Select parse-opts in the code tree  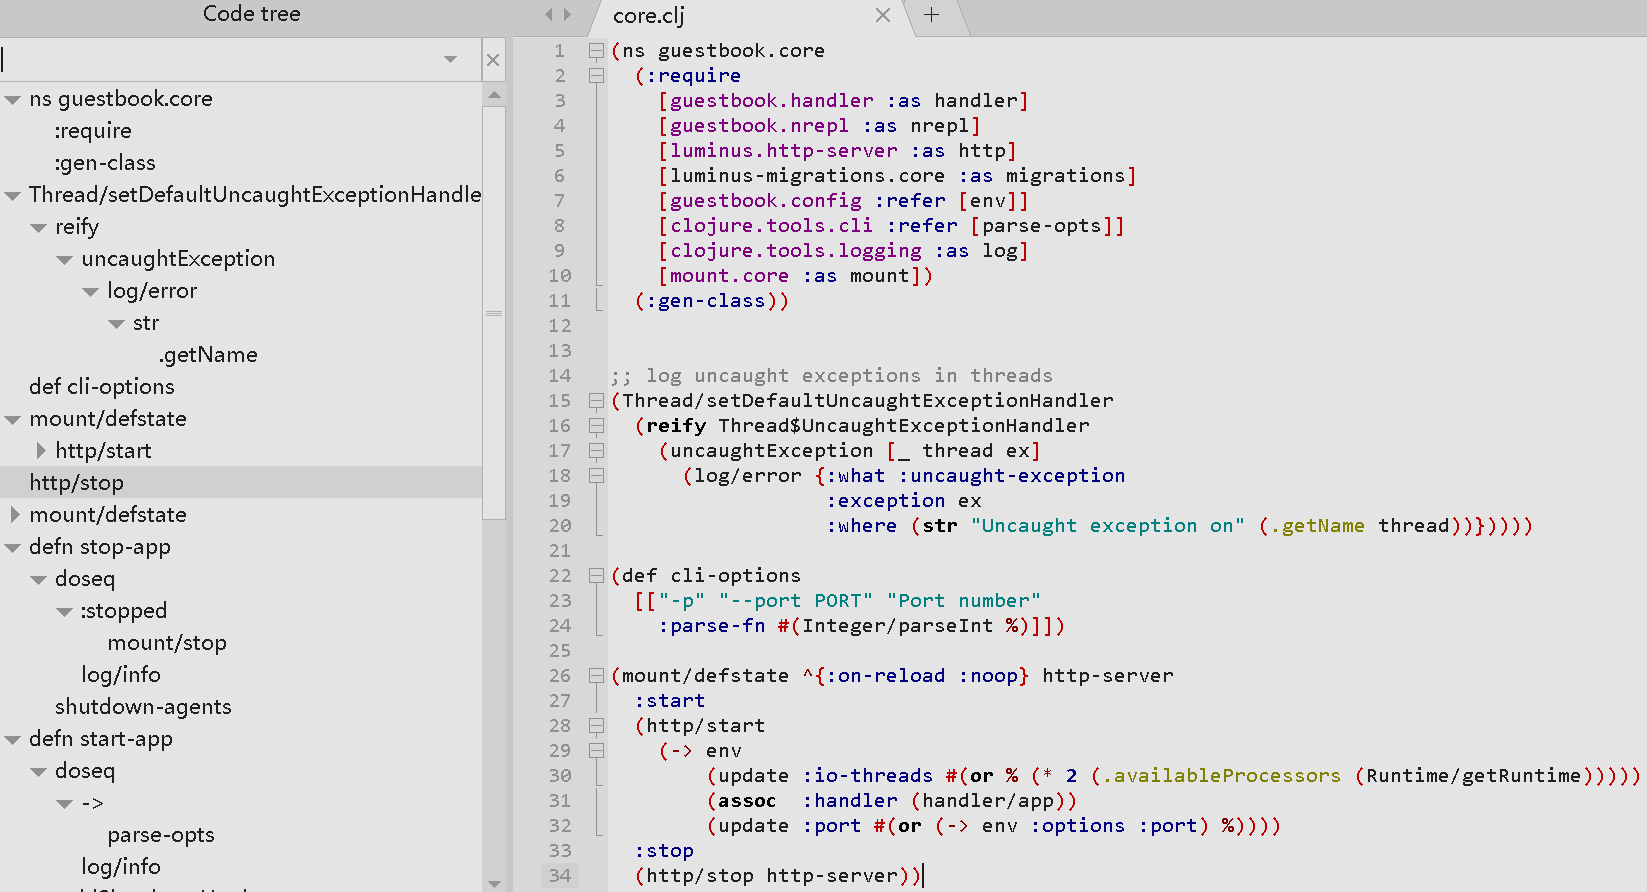[161, 835]
